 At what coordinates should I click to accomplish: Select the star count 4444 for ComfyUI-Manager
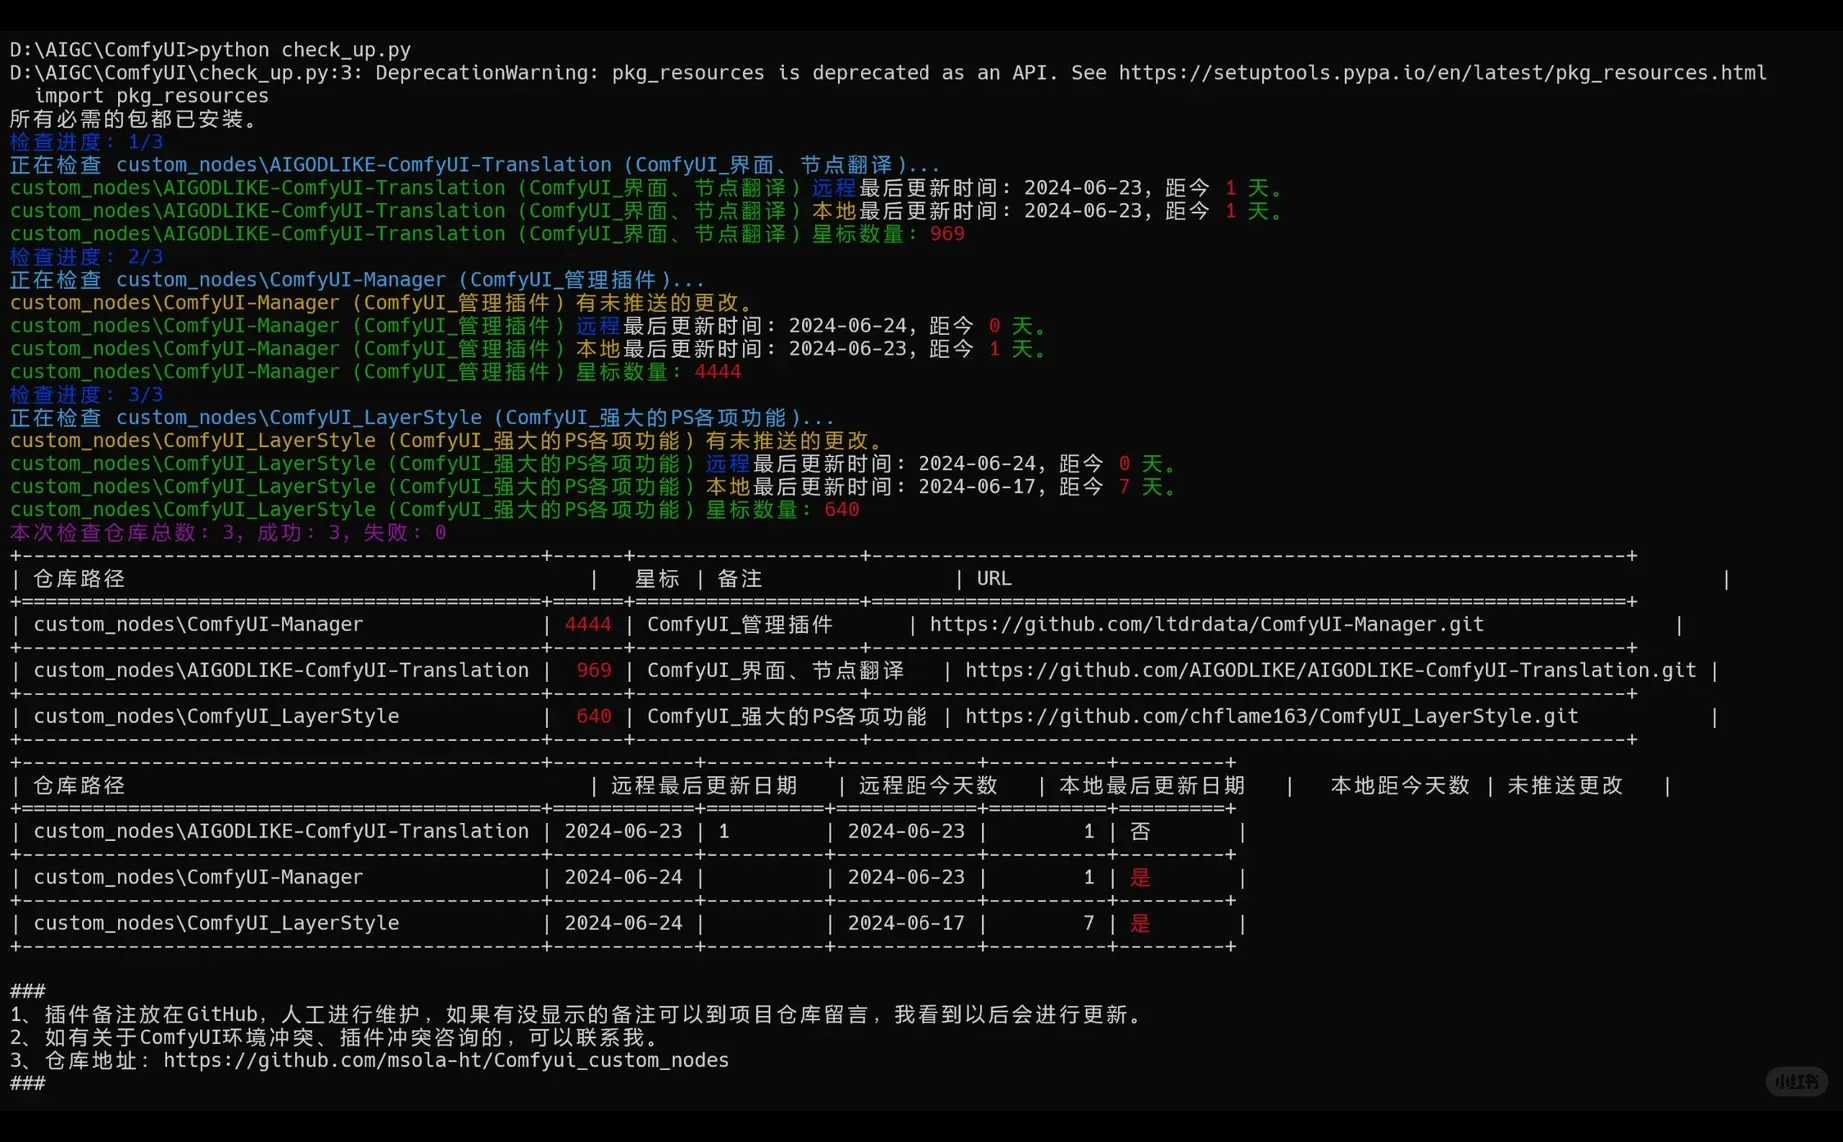(587, 624)
